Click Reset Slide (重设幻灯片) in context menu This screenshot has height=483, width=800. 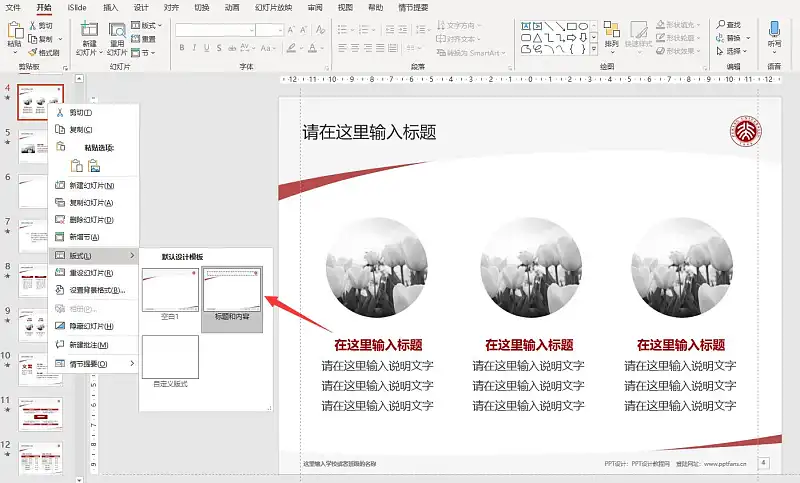[91, 273]
